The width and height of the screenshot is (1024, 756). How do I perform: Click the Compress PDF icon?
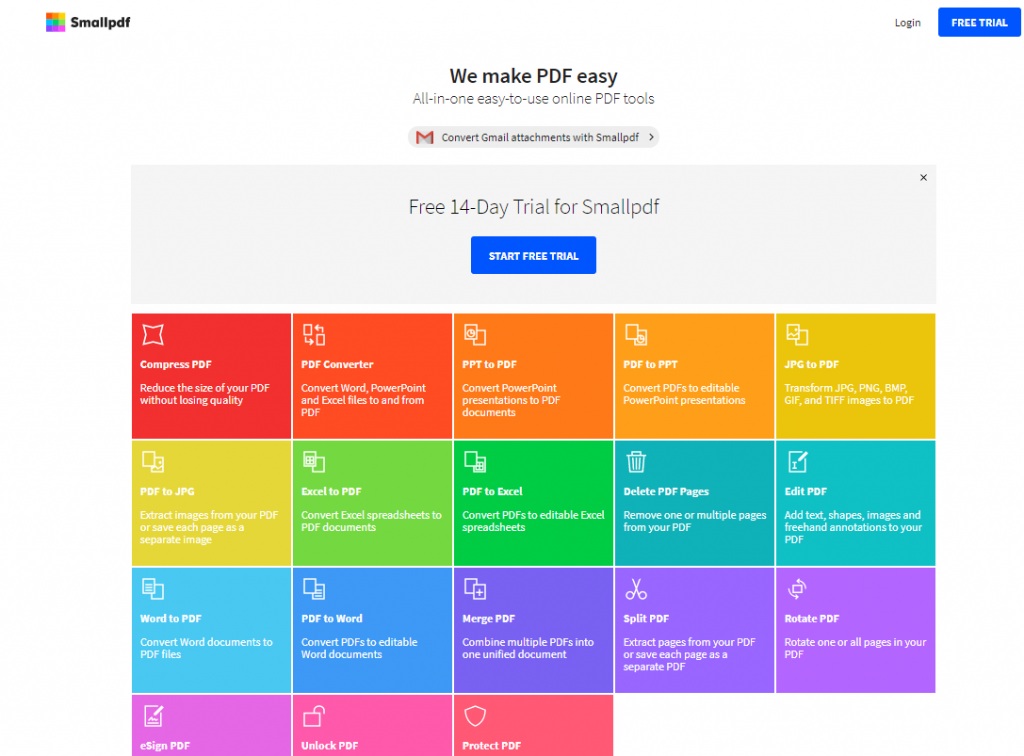coord(153,335)
